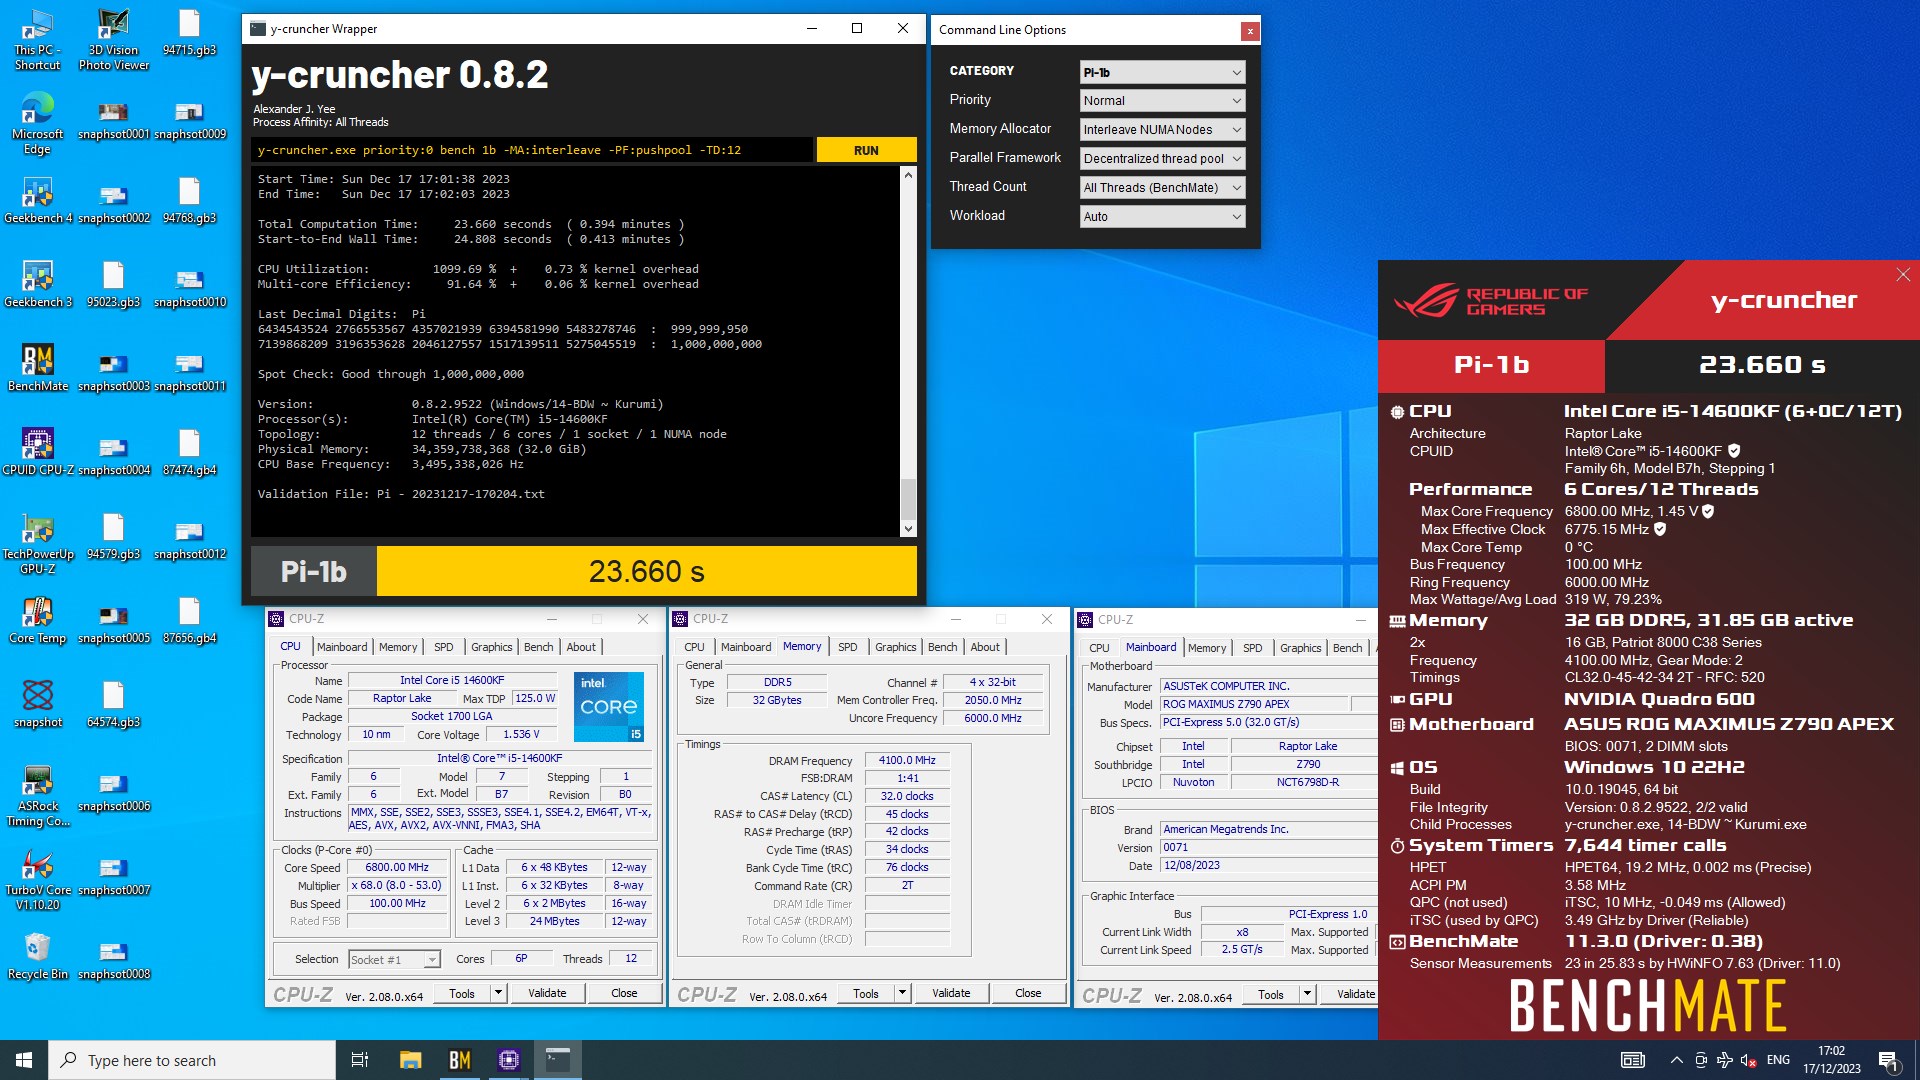This screenshot has height=1080, width=1920.
Task: Click y-cruncher output scrollbar thumb
Action: pyautogui.click(x=908, y=497)
